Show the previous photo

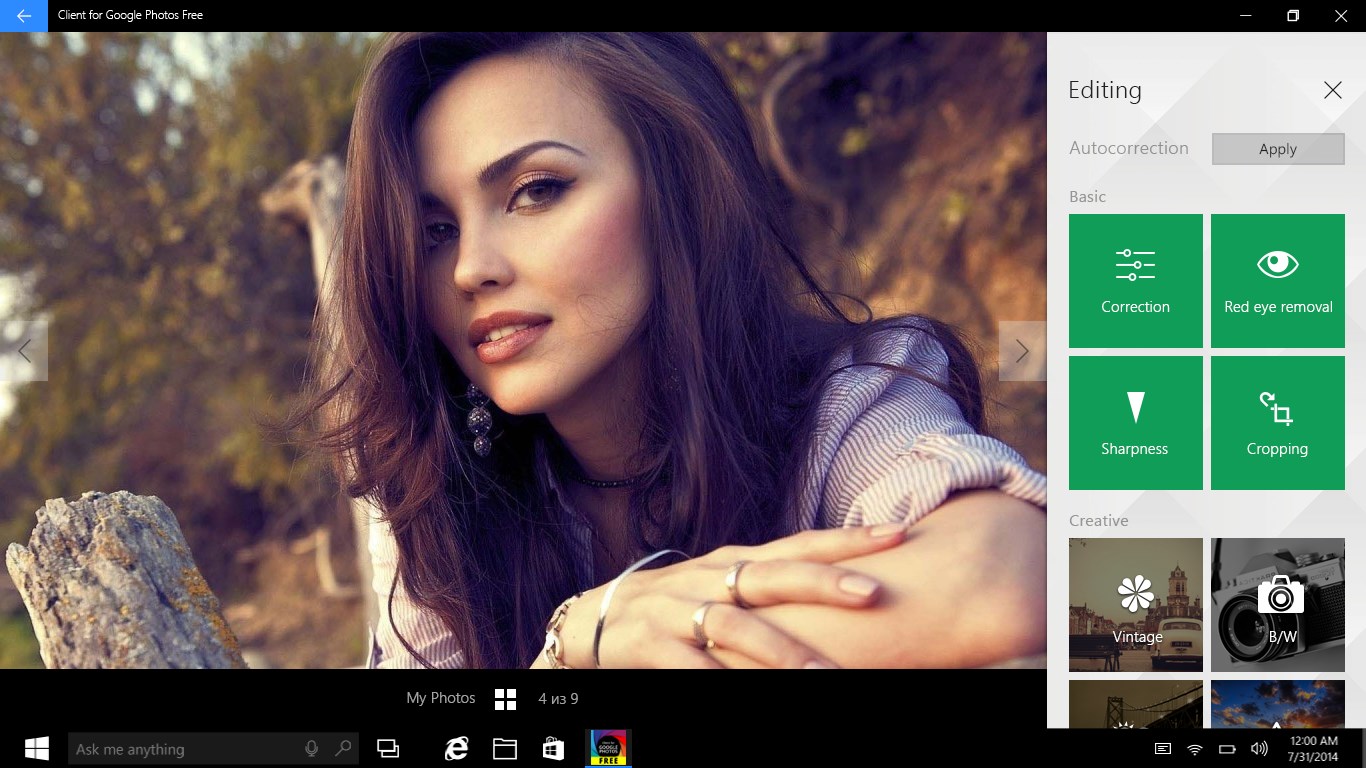point(24,351)
